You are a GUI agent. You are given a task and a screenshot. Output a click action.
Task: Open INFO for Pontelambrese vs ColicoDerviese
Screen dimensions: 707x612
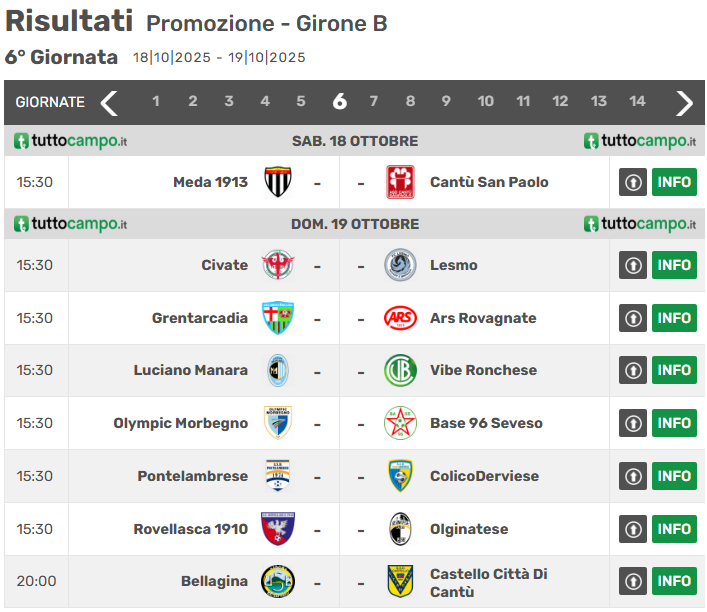click(x=674, y=476)
